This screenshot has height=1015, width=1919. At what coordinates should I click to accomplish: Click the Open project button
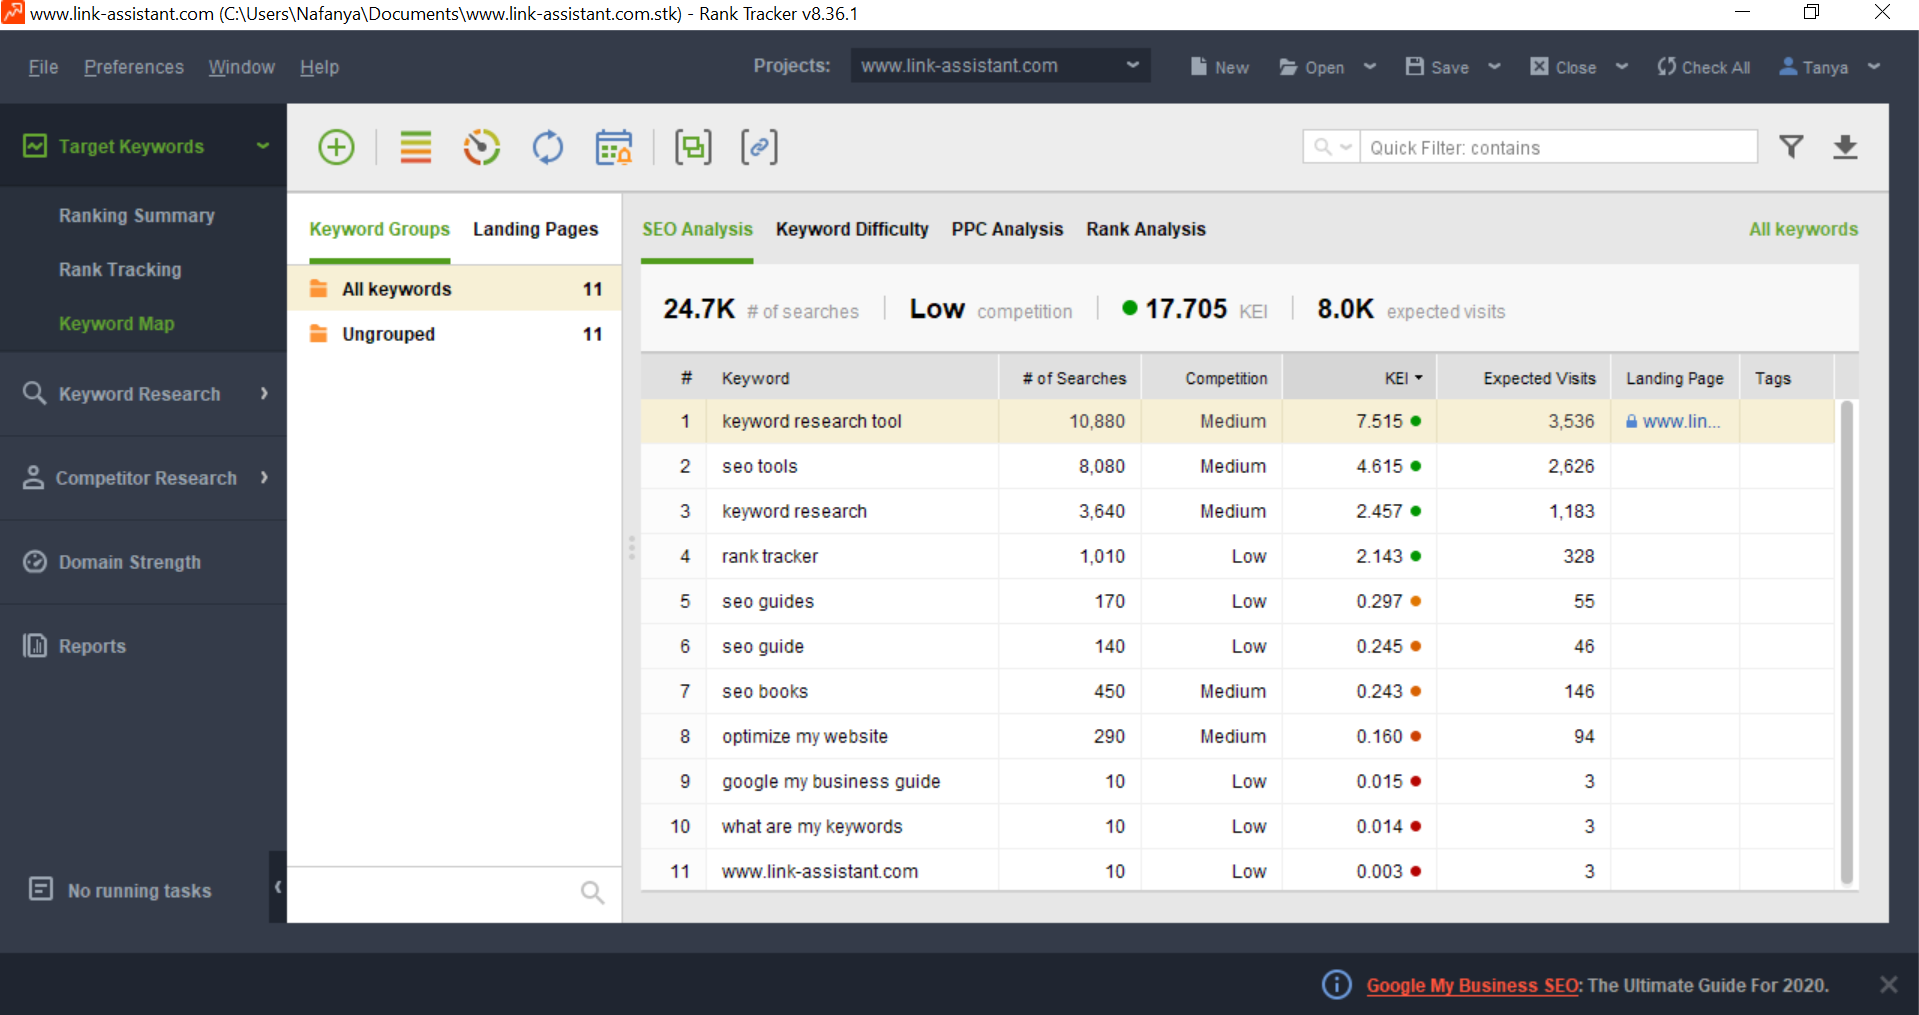pos(1311,67)
